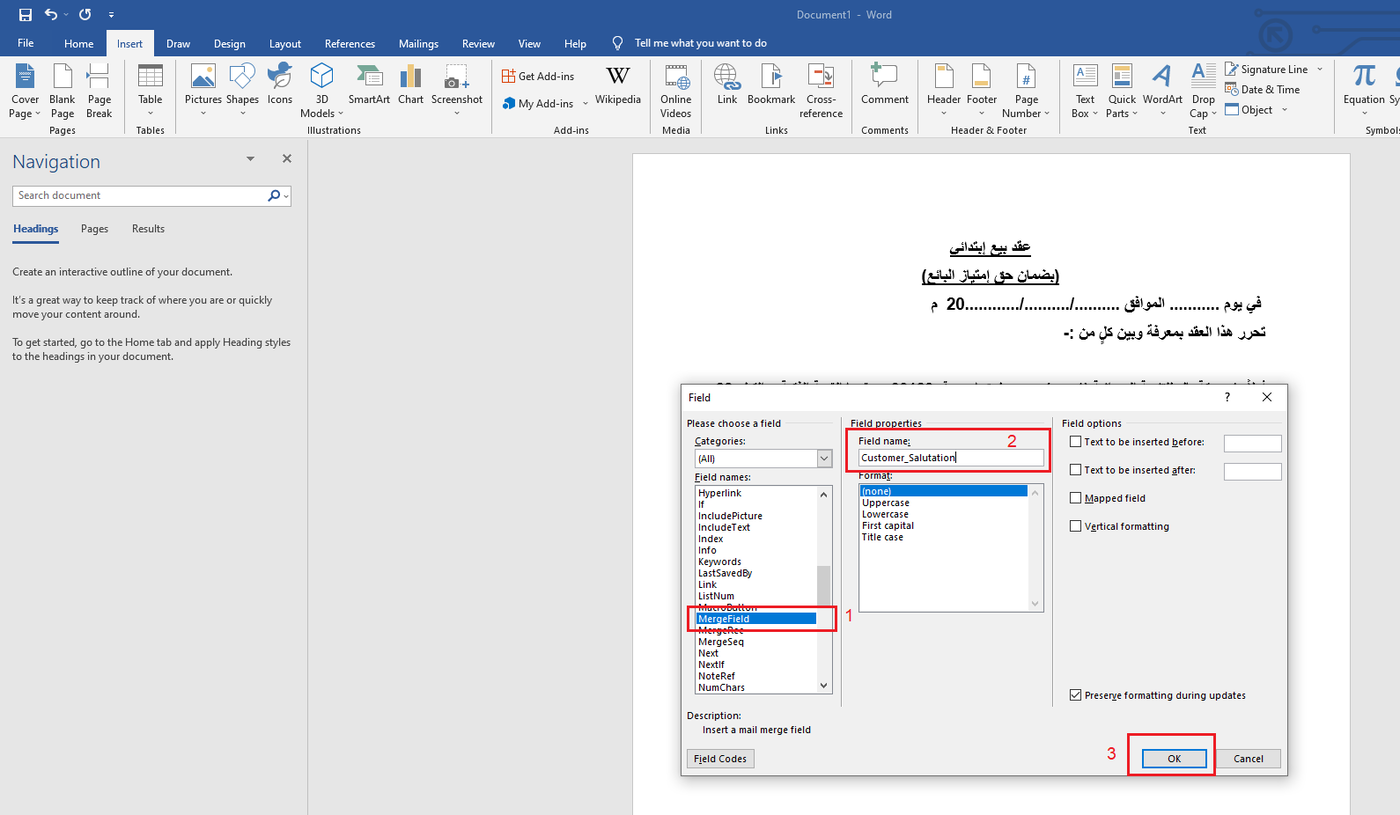This screenshot has width=1400, height=815.
Task: Open the Pages tab in Navigation pane
Action: tap(95, 229)
